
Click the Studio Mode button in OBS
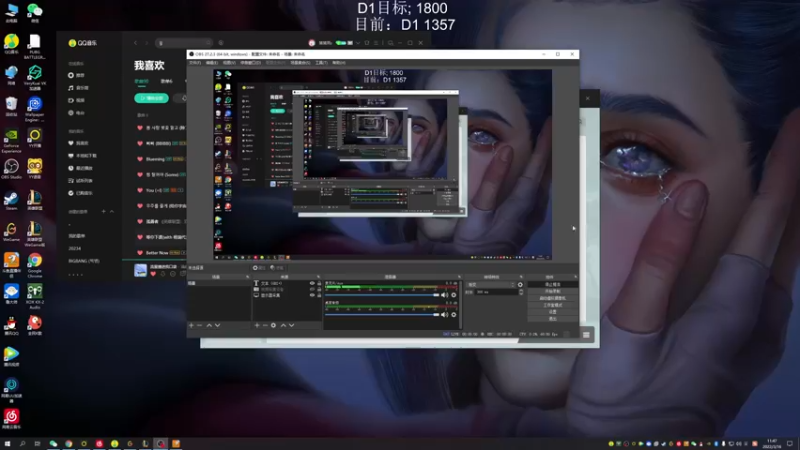click(553, 305)
